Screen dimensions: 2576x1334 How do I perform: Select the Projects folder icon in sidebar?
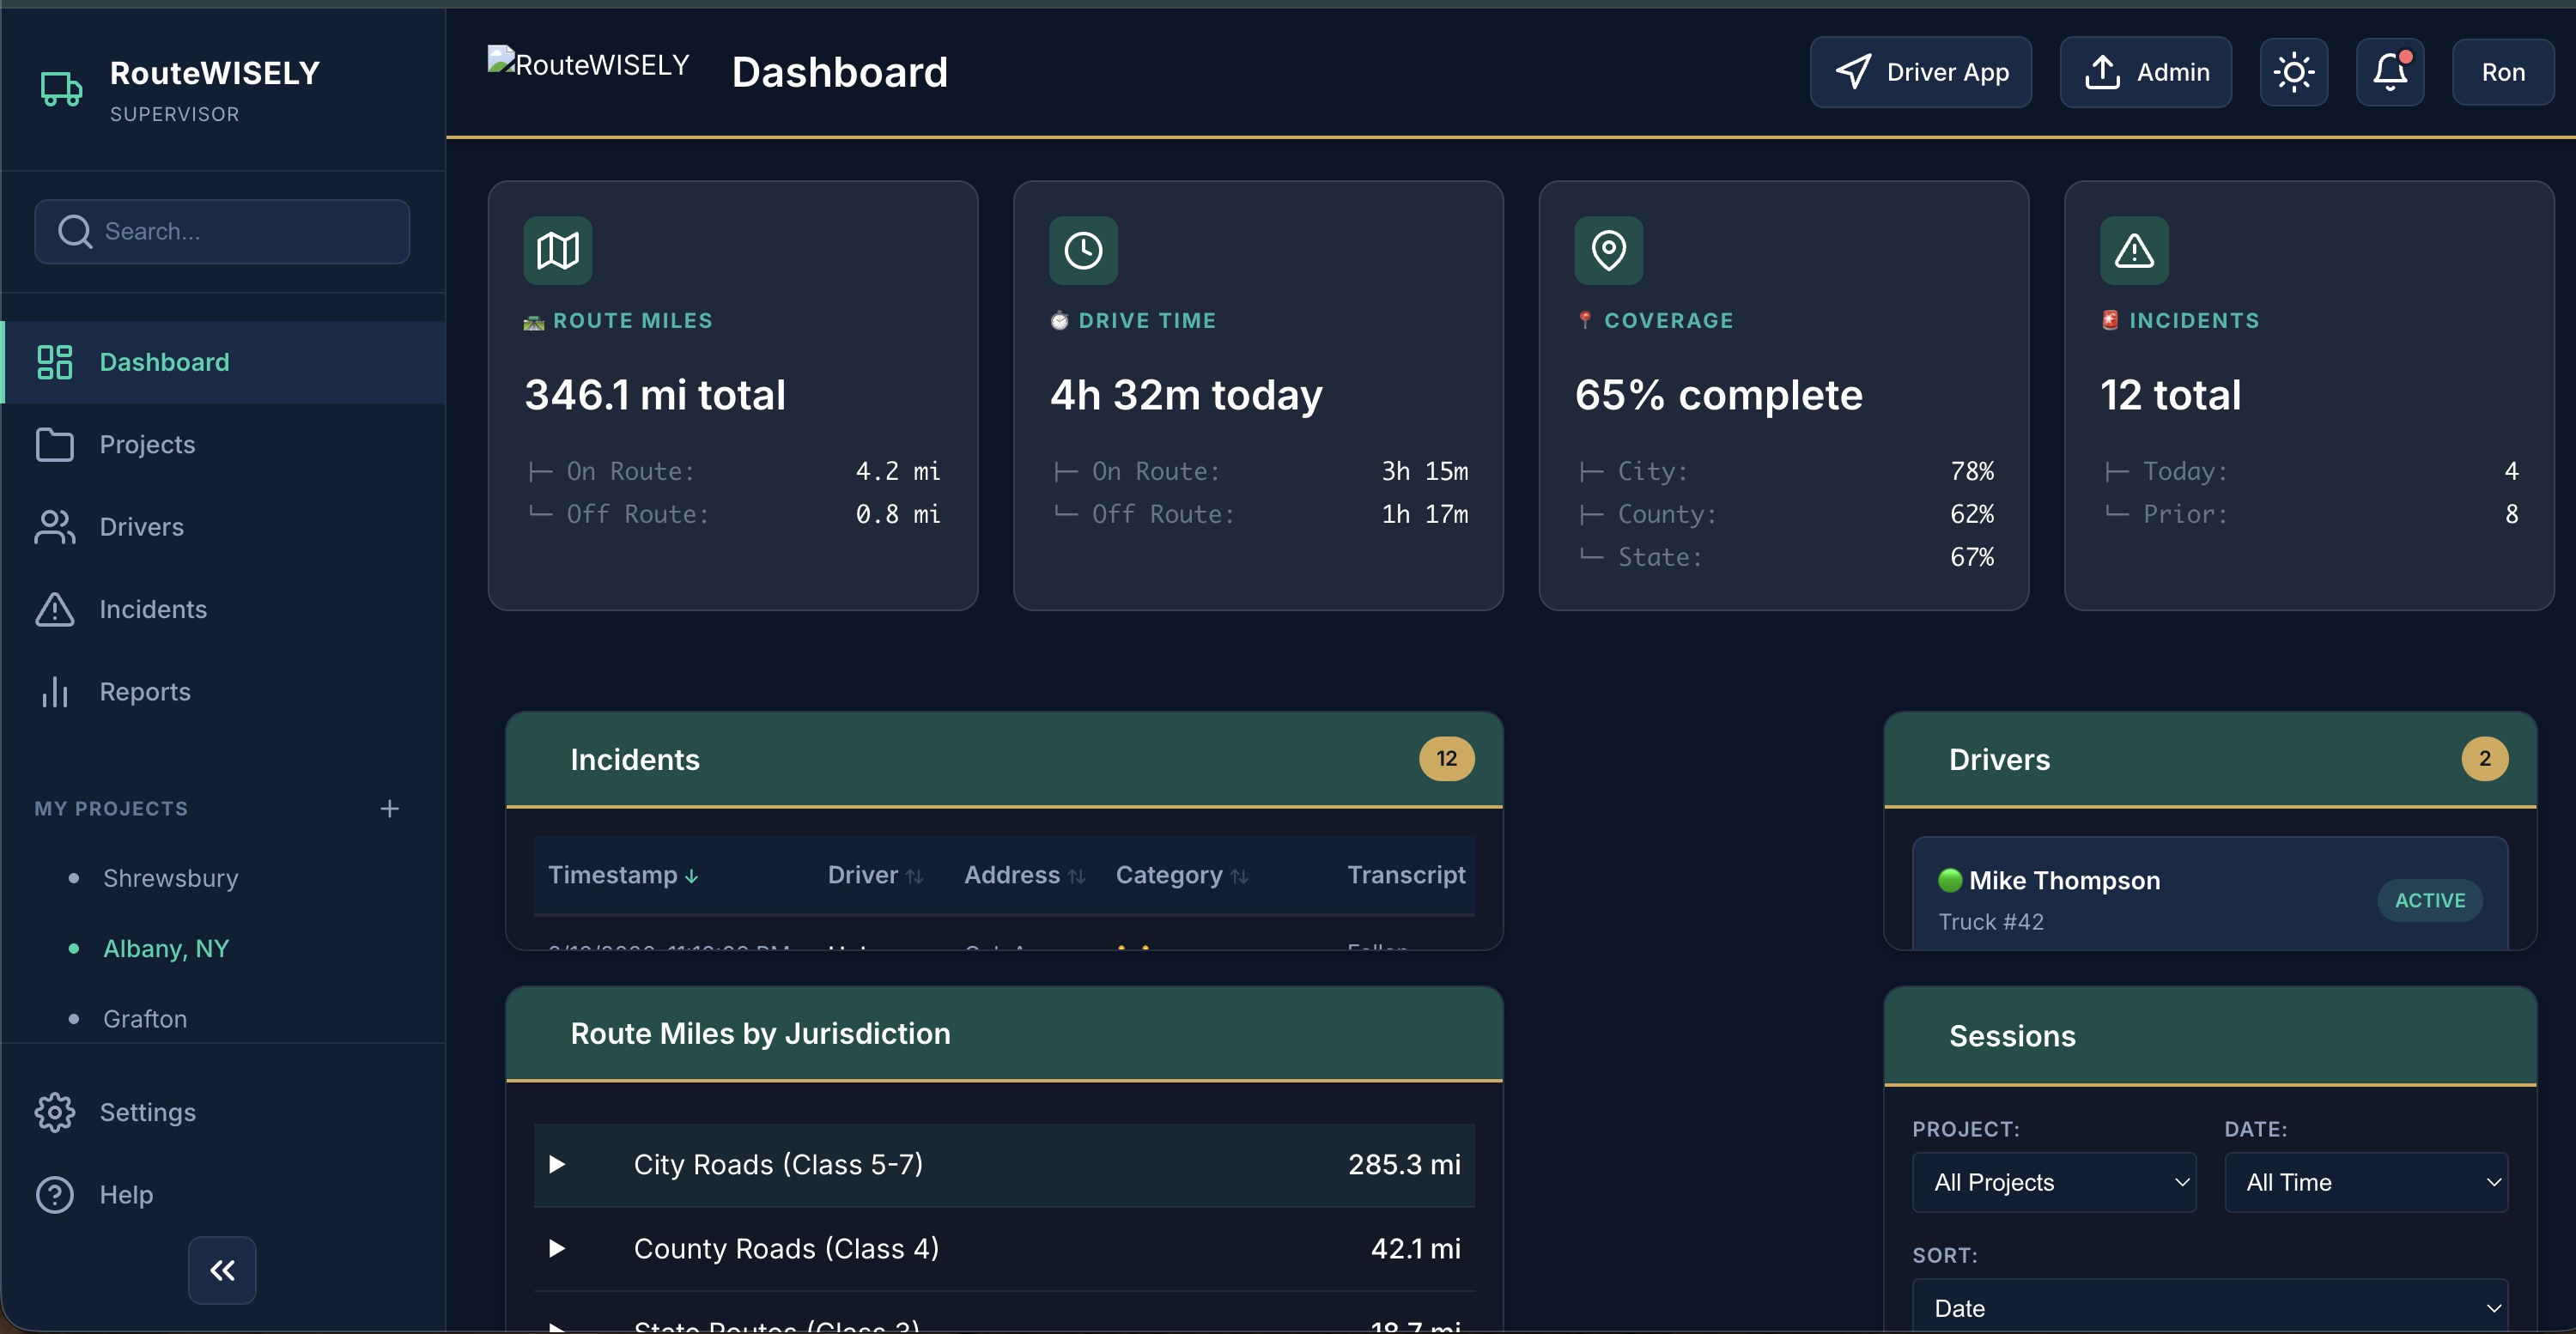(55, 444)
